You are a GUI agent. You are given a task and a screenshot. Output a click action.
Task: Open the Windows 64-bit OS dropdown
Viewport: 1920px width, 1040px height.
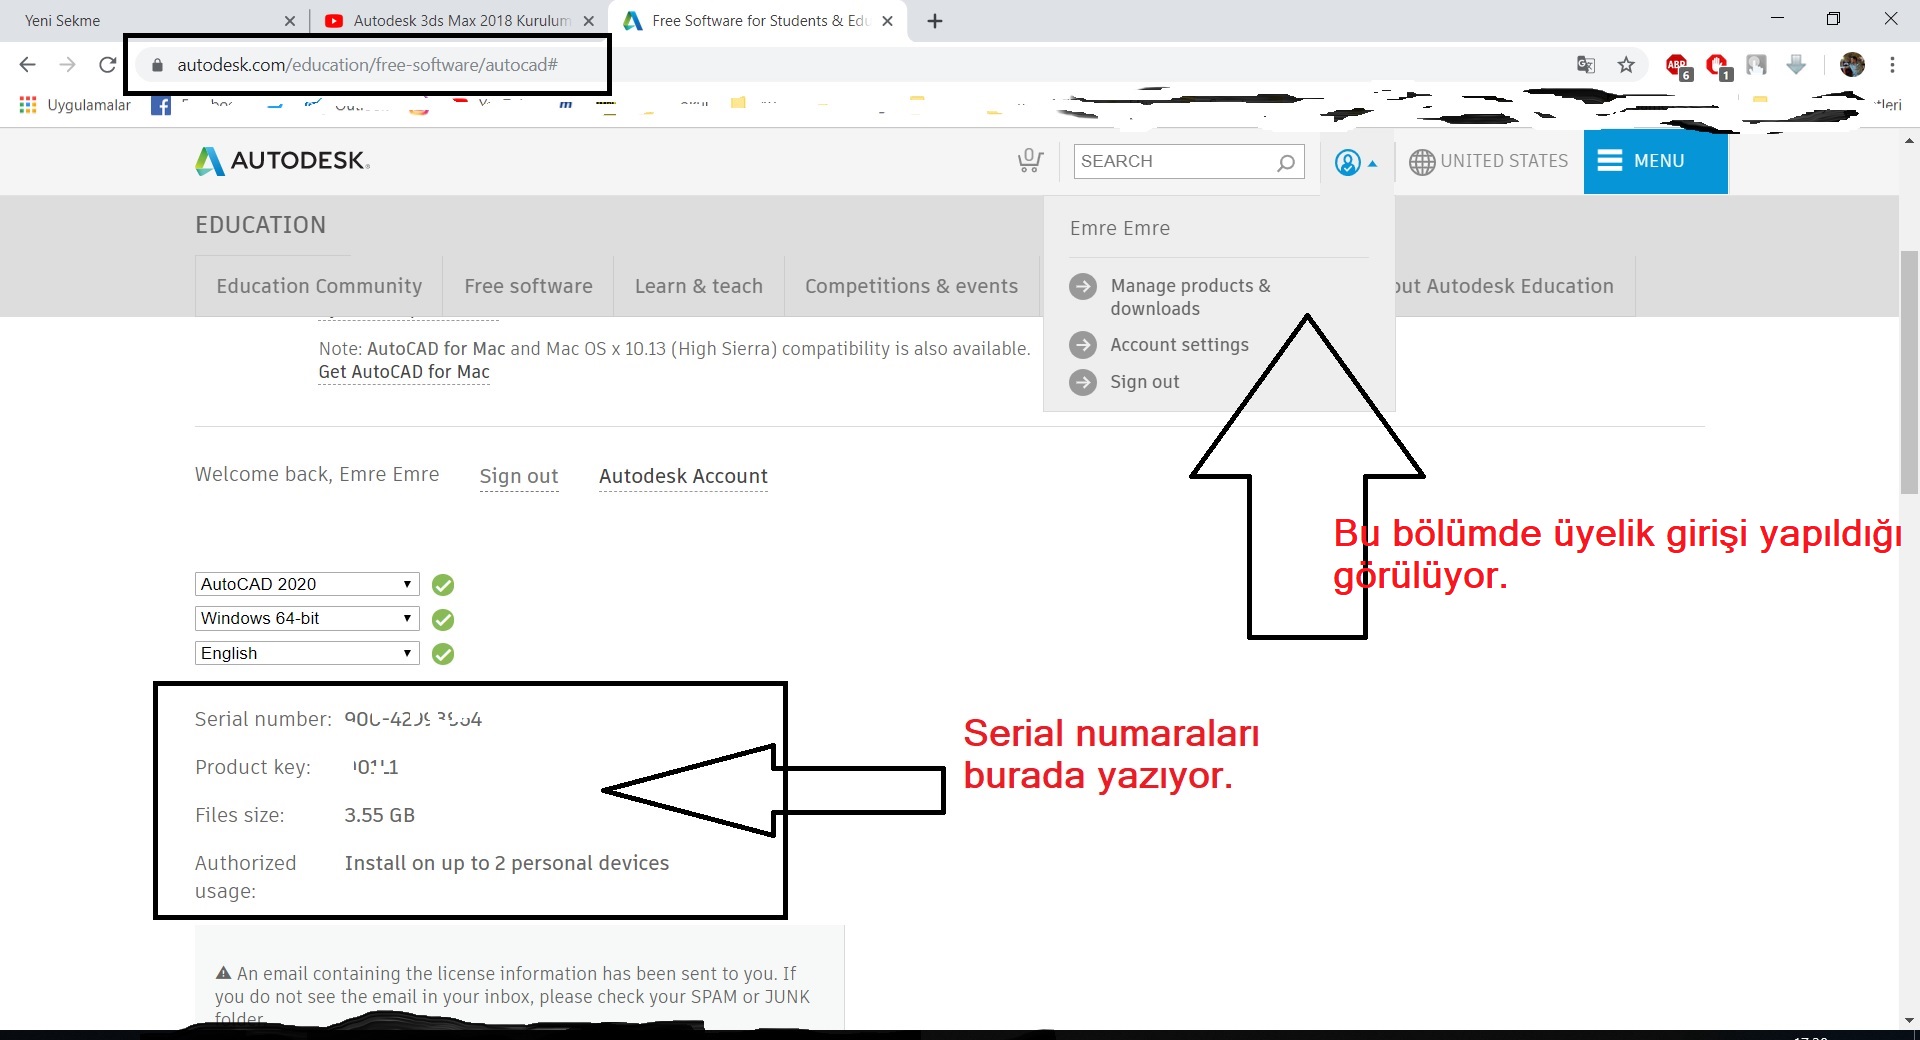(307, 618)
